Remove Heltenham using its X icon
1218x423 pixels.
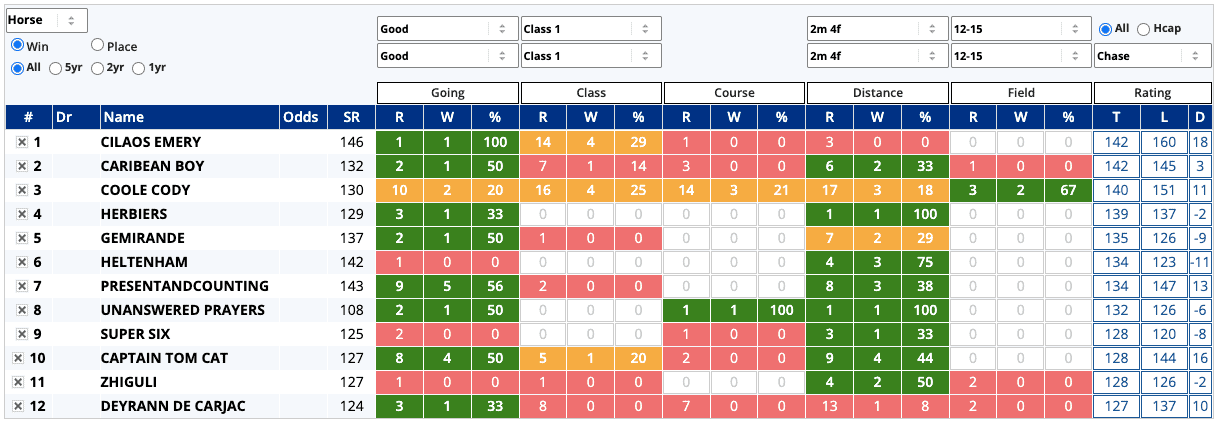point(21,262)
